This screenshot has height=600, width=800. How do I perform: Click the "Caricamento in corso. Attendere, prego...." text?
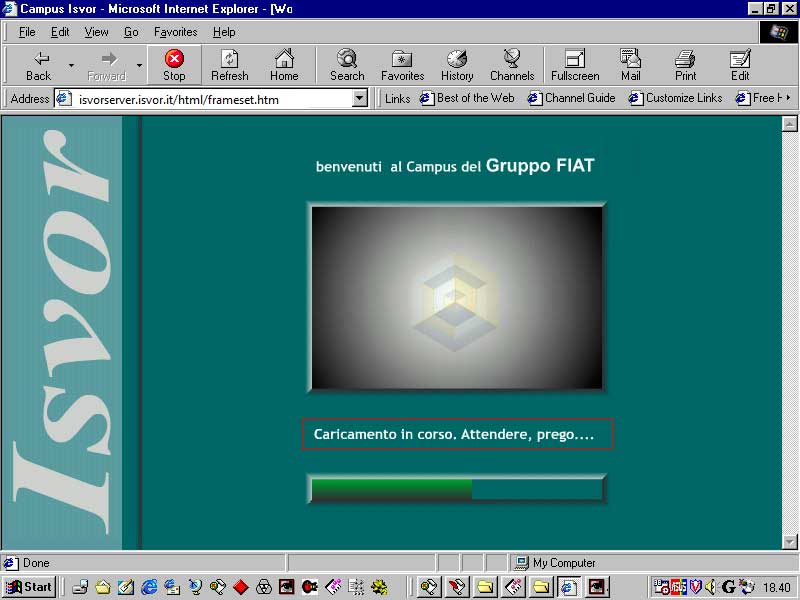click(x=454, y=434)
